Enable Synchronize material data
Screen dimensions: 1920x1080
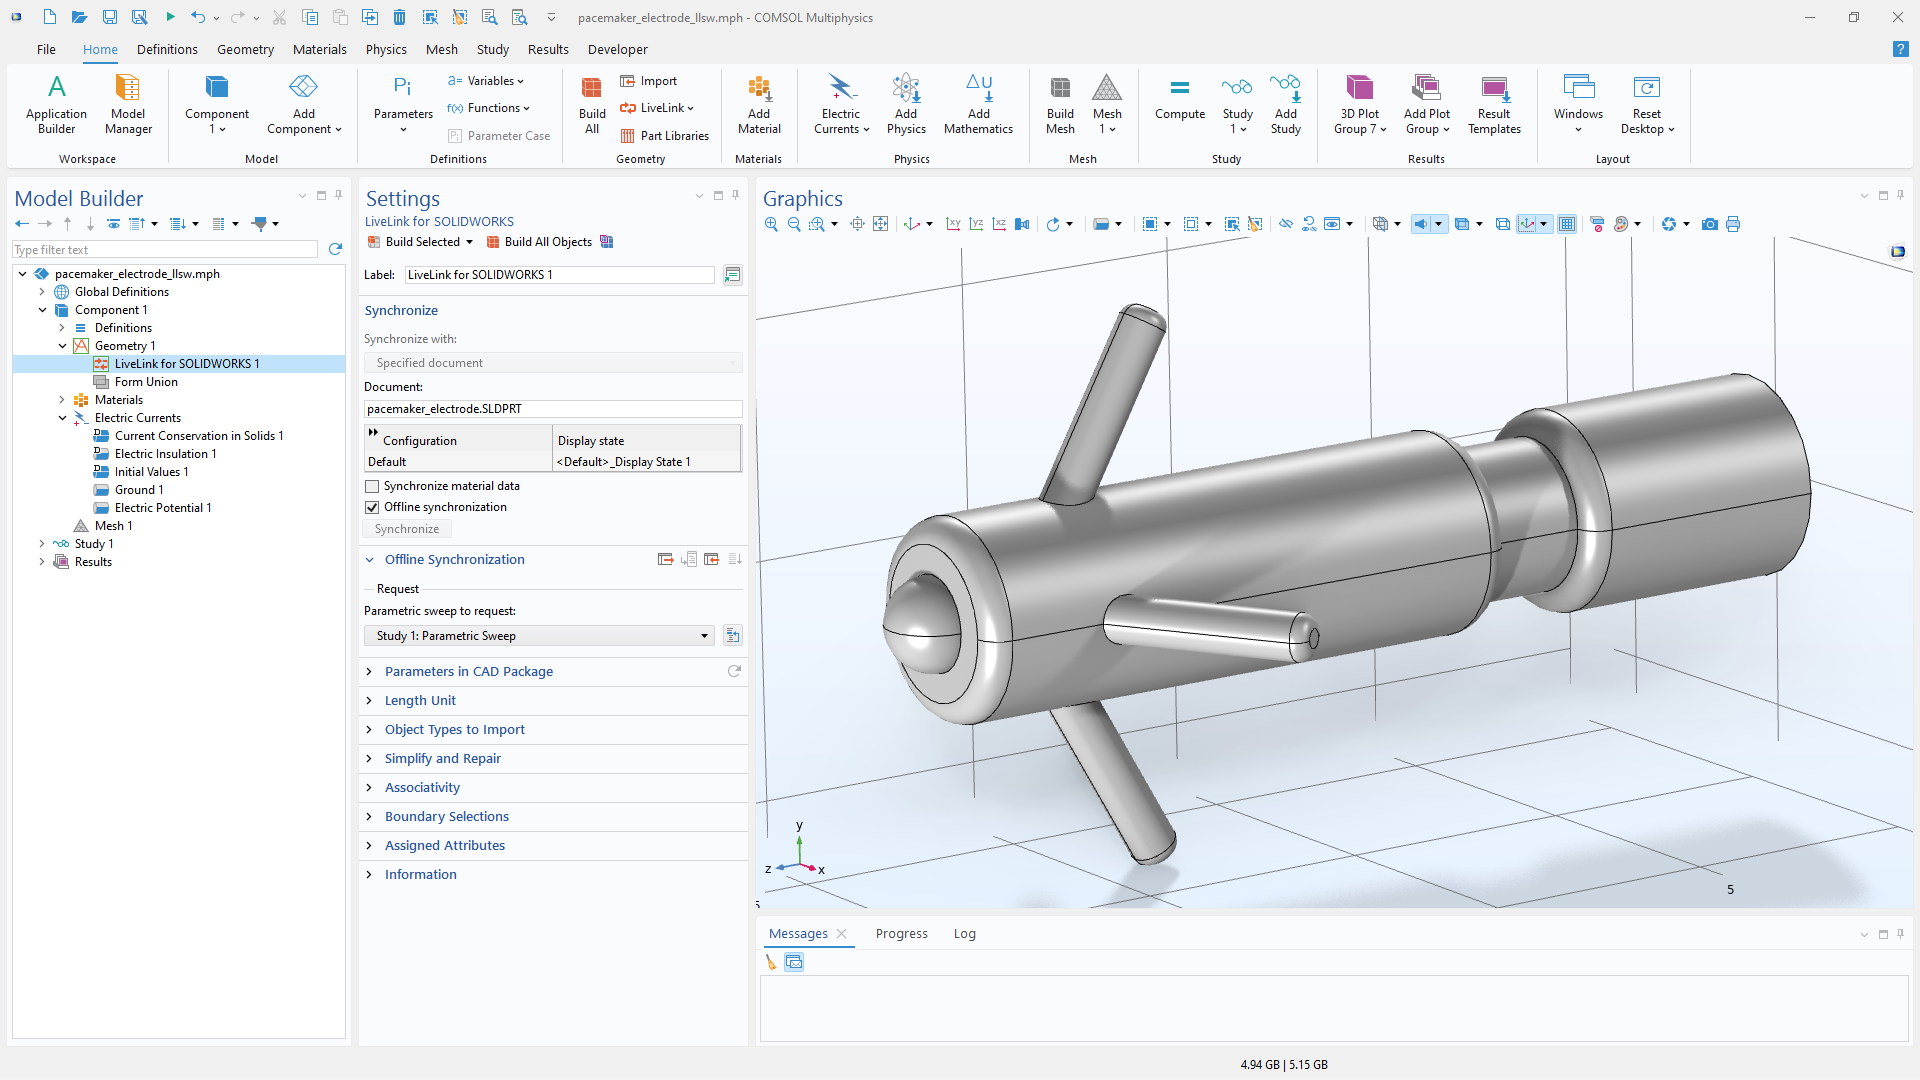[372, 486]
